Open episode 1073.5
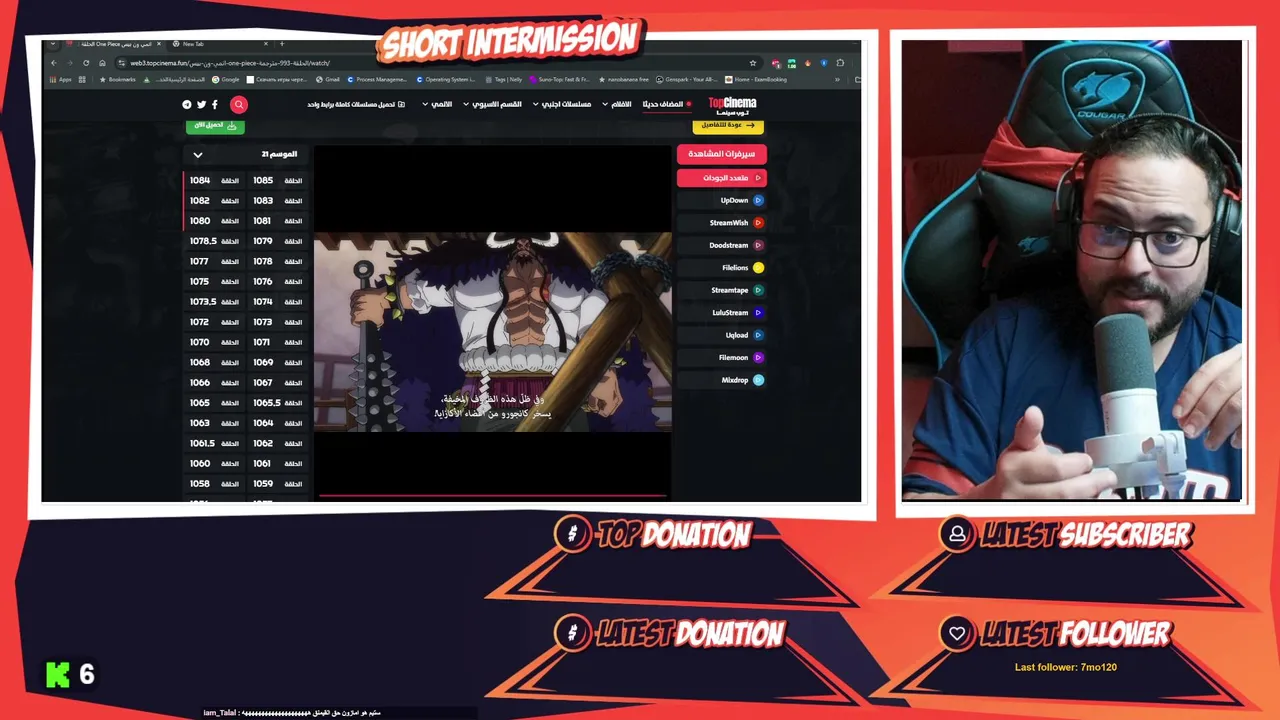The height and width of the screenshot is (720, 1280). (x=214, y=302)
